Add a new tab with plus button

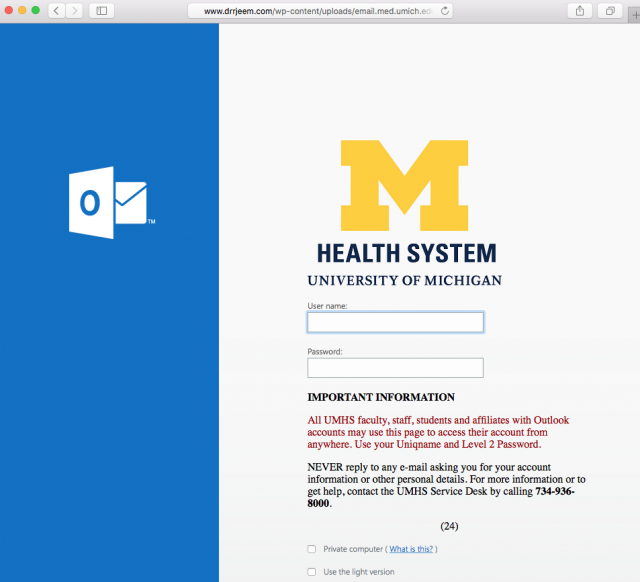pos(635,15)
